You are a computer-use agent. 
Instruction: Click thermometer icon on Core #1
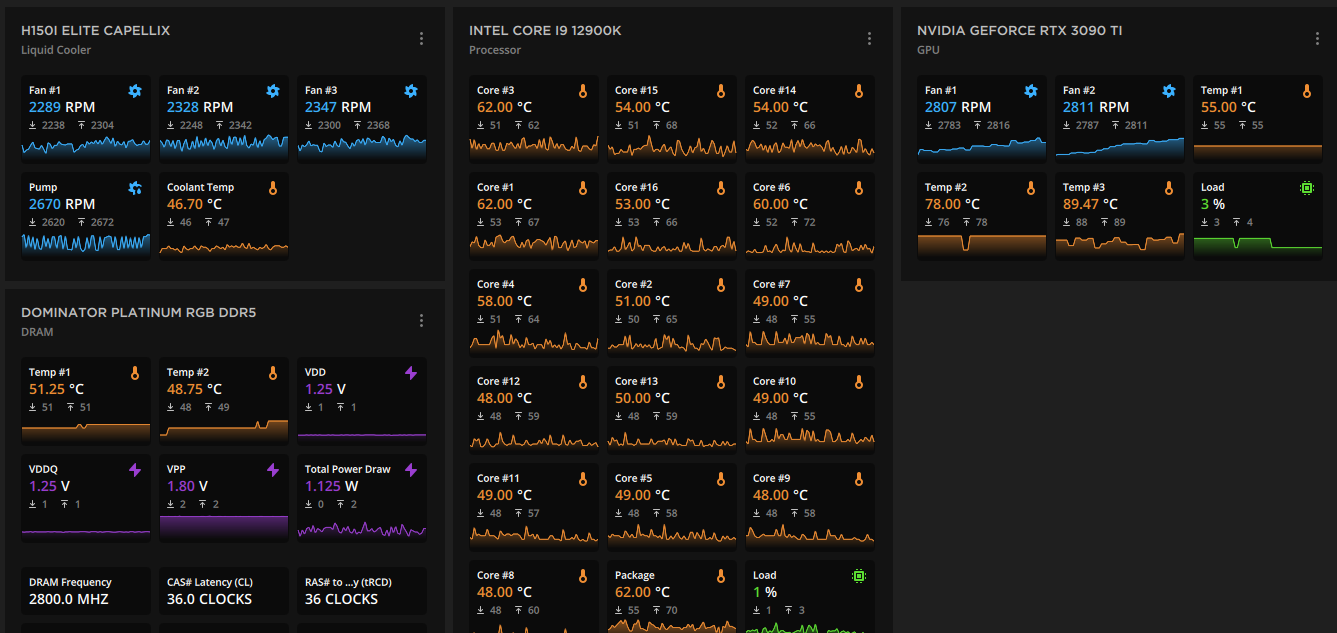tap(583, 188)
